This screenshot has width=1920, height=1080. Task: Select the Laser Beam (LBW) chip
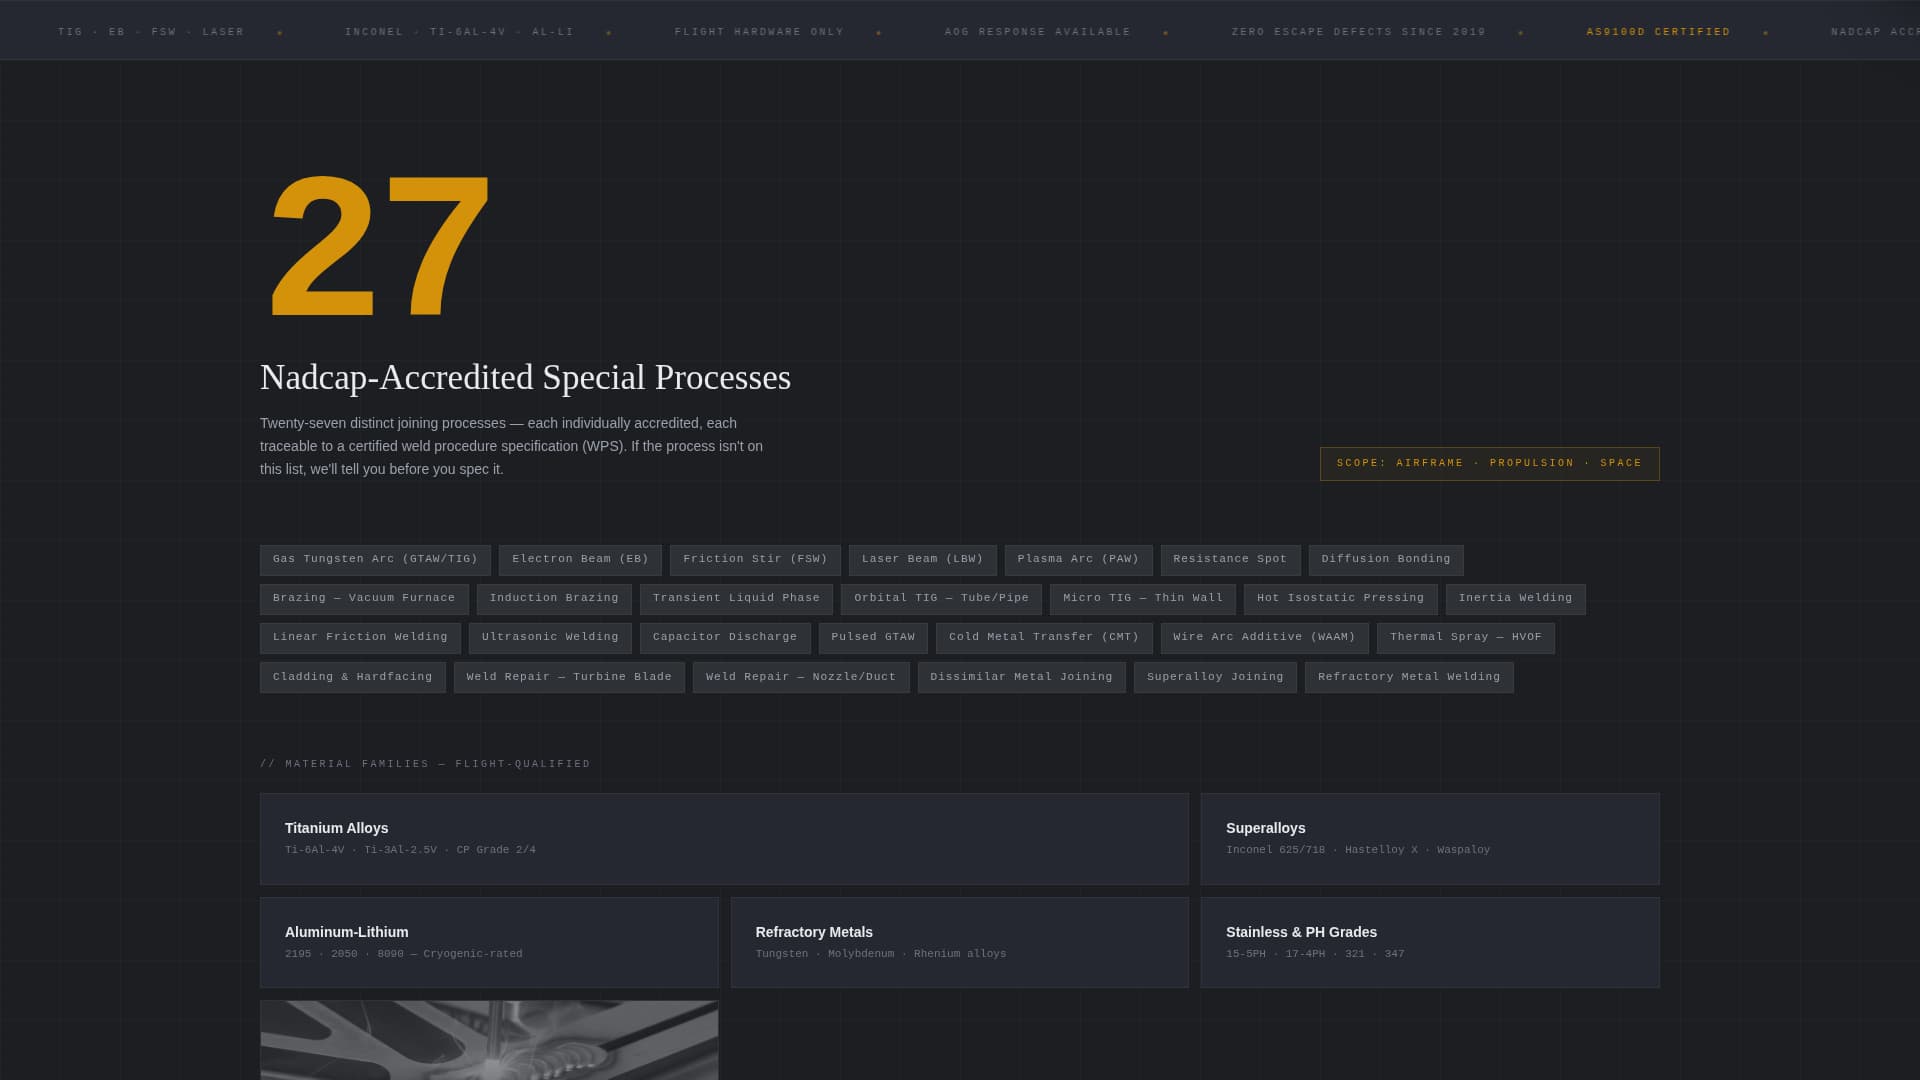pyautogui.click(x=922, y=559)
